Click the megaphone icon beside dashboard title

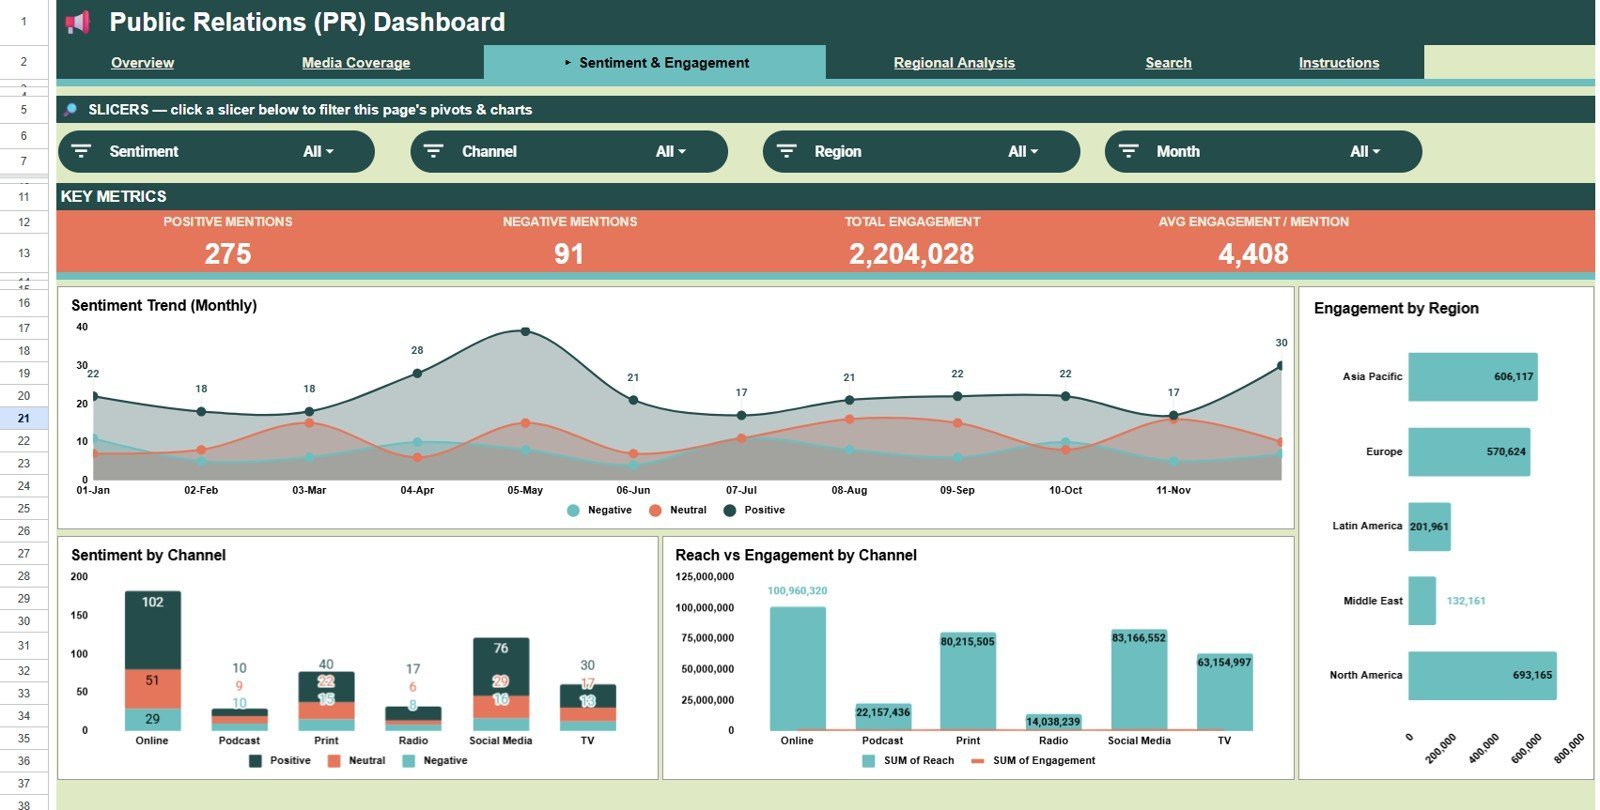[78, 22]
